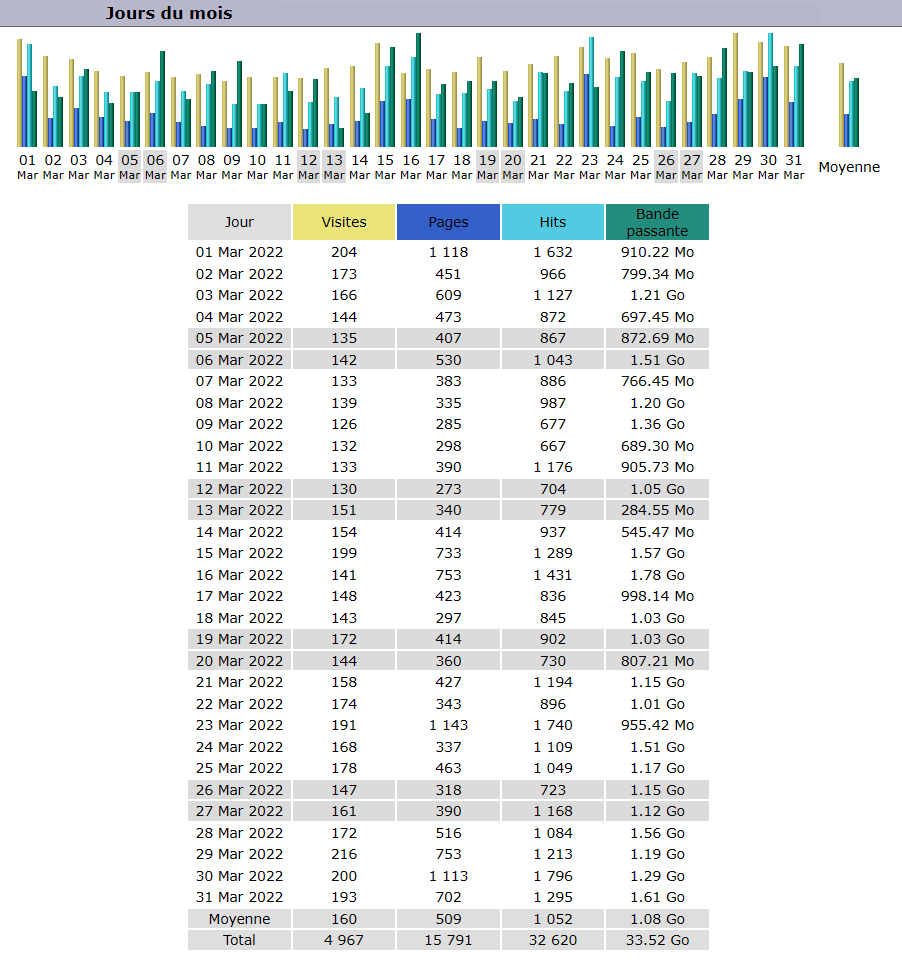Click the Total row label

click(x=239, y=940)
